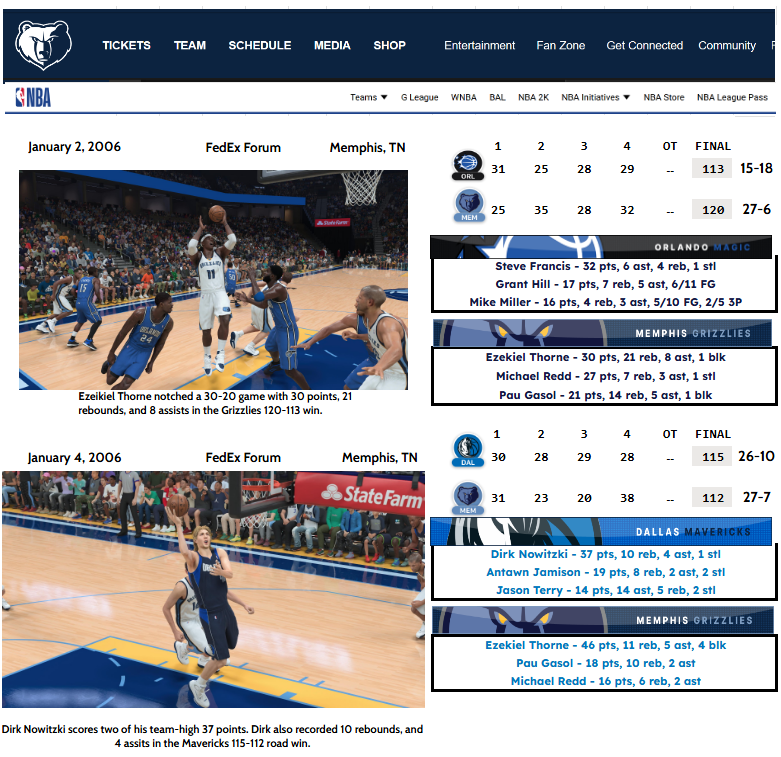Image resolution: width=781 pixels, height=757 pixels.
Task: Follow the WNBA link
Action: (x=464, y=97)
